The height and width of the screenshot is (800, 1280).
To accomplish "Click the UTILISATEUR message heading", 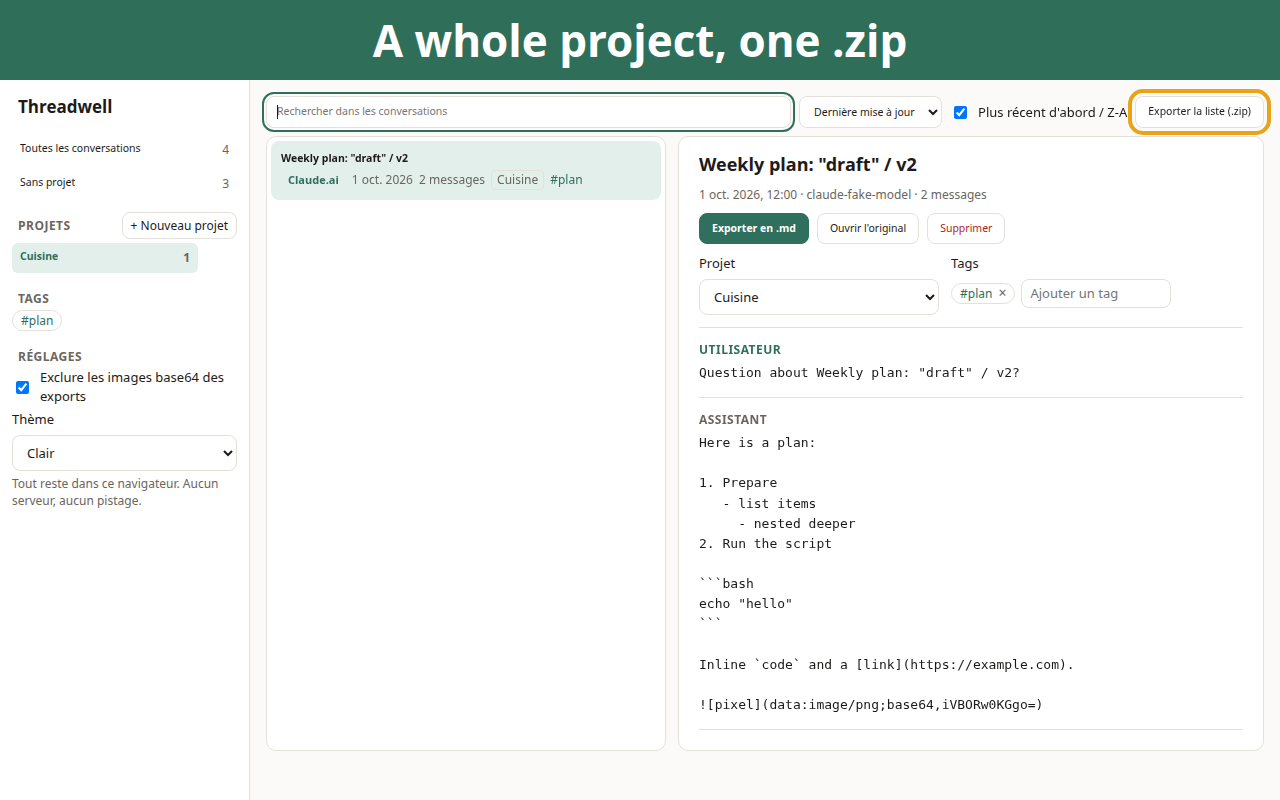I will pos(740,350).
